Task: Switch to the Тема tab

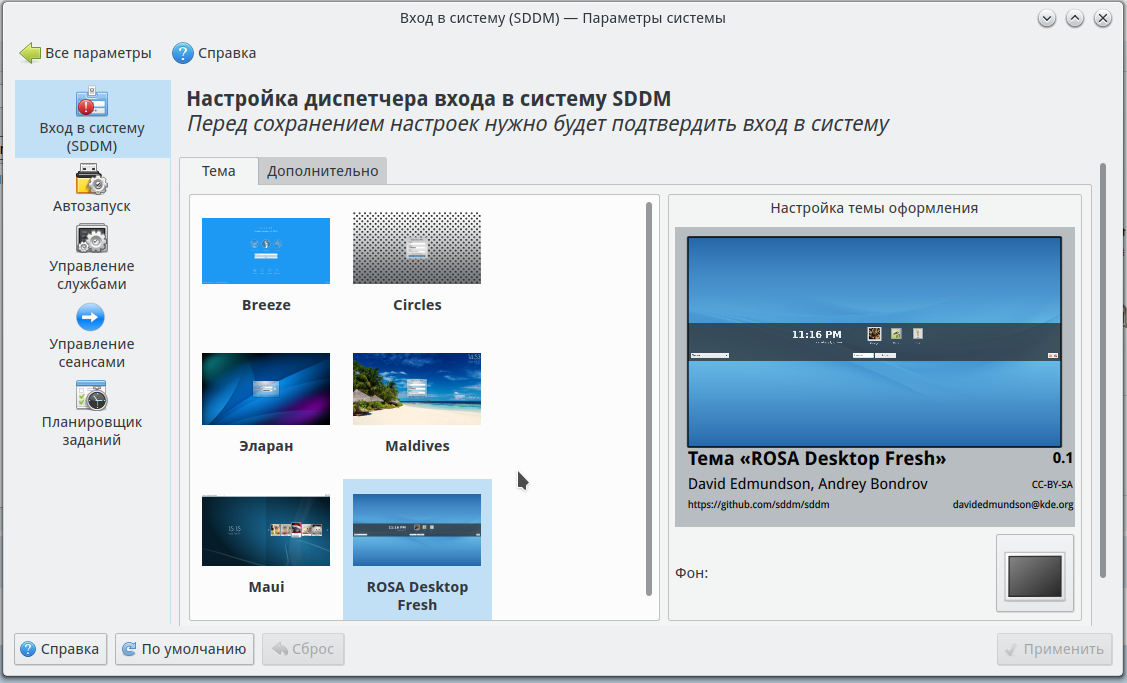Action: point(218,171)
